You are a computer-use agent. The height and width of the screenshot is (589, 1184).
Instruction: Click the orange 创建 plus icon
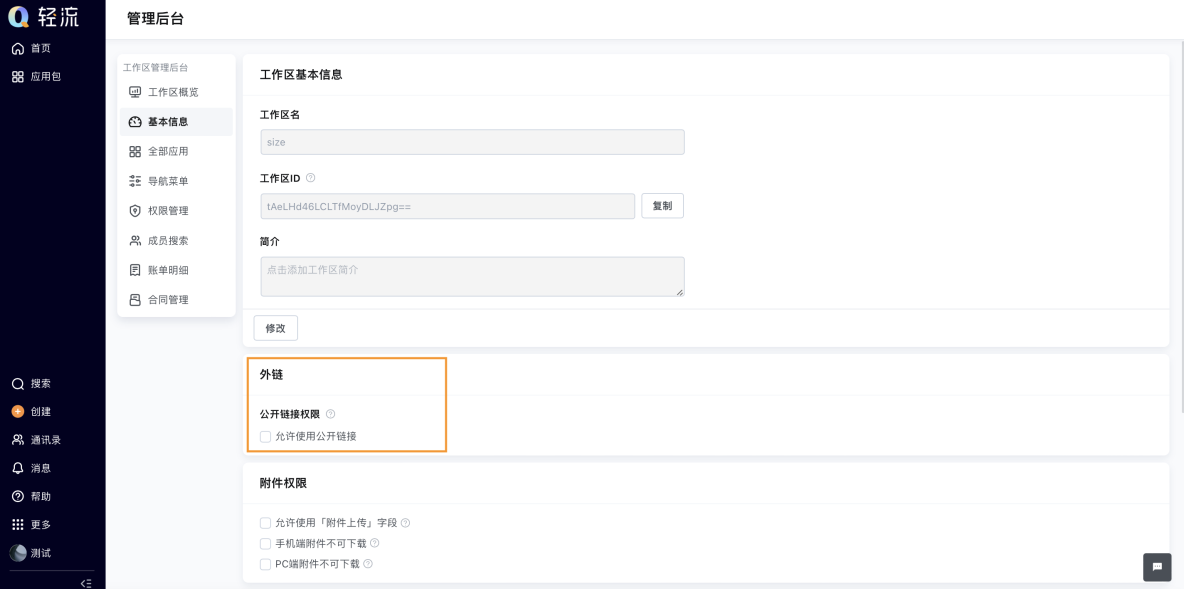click(18, 412)
